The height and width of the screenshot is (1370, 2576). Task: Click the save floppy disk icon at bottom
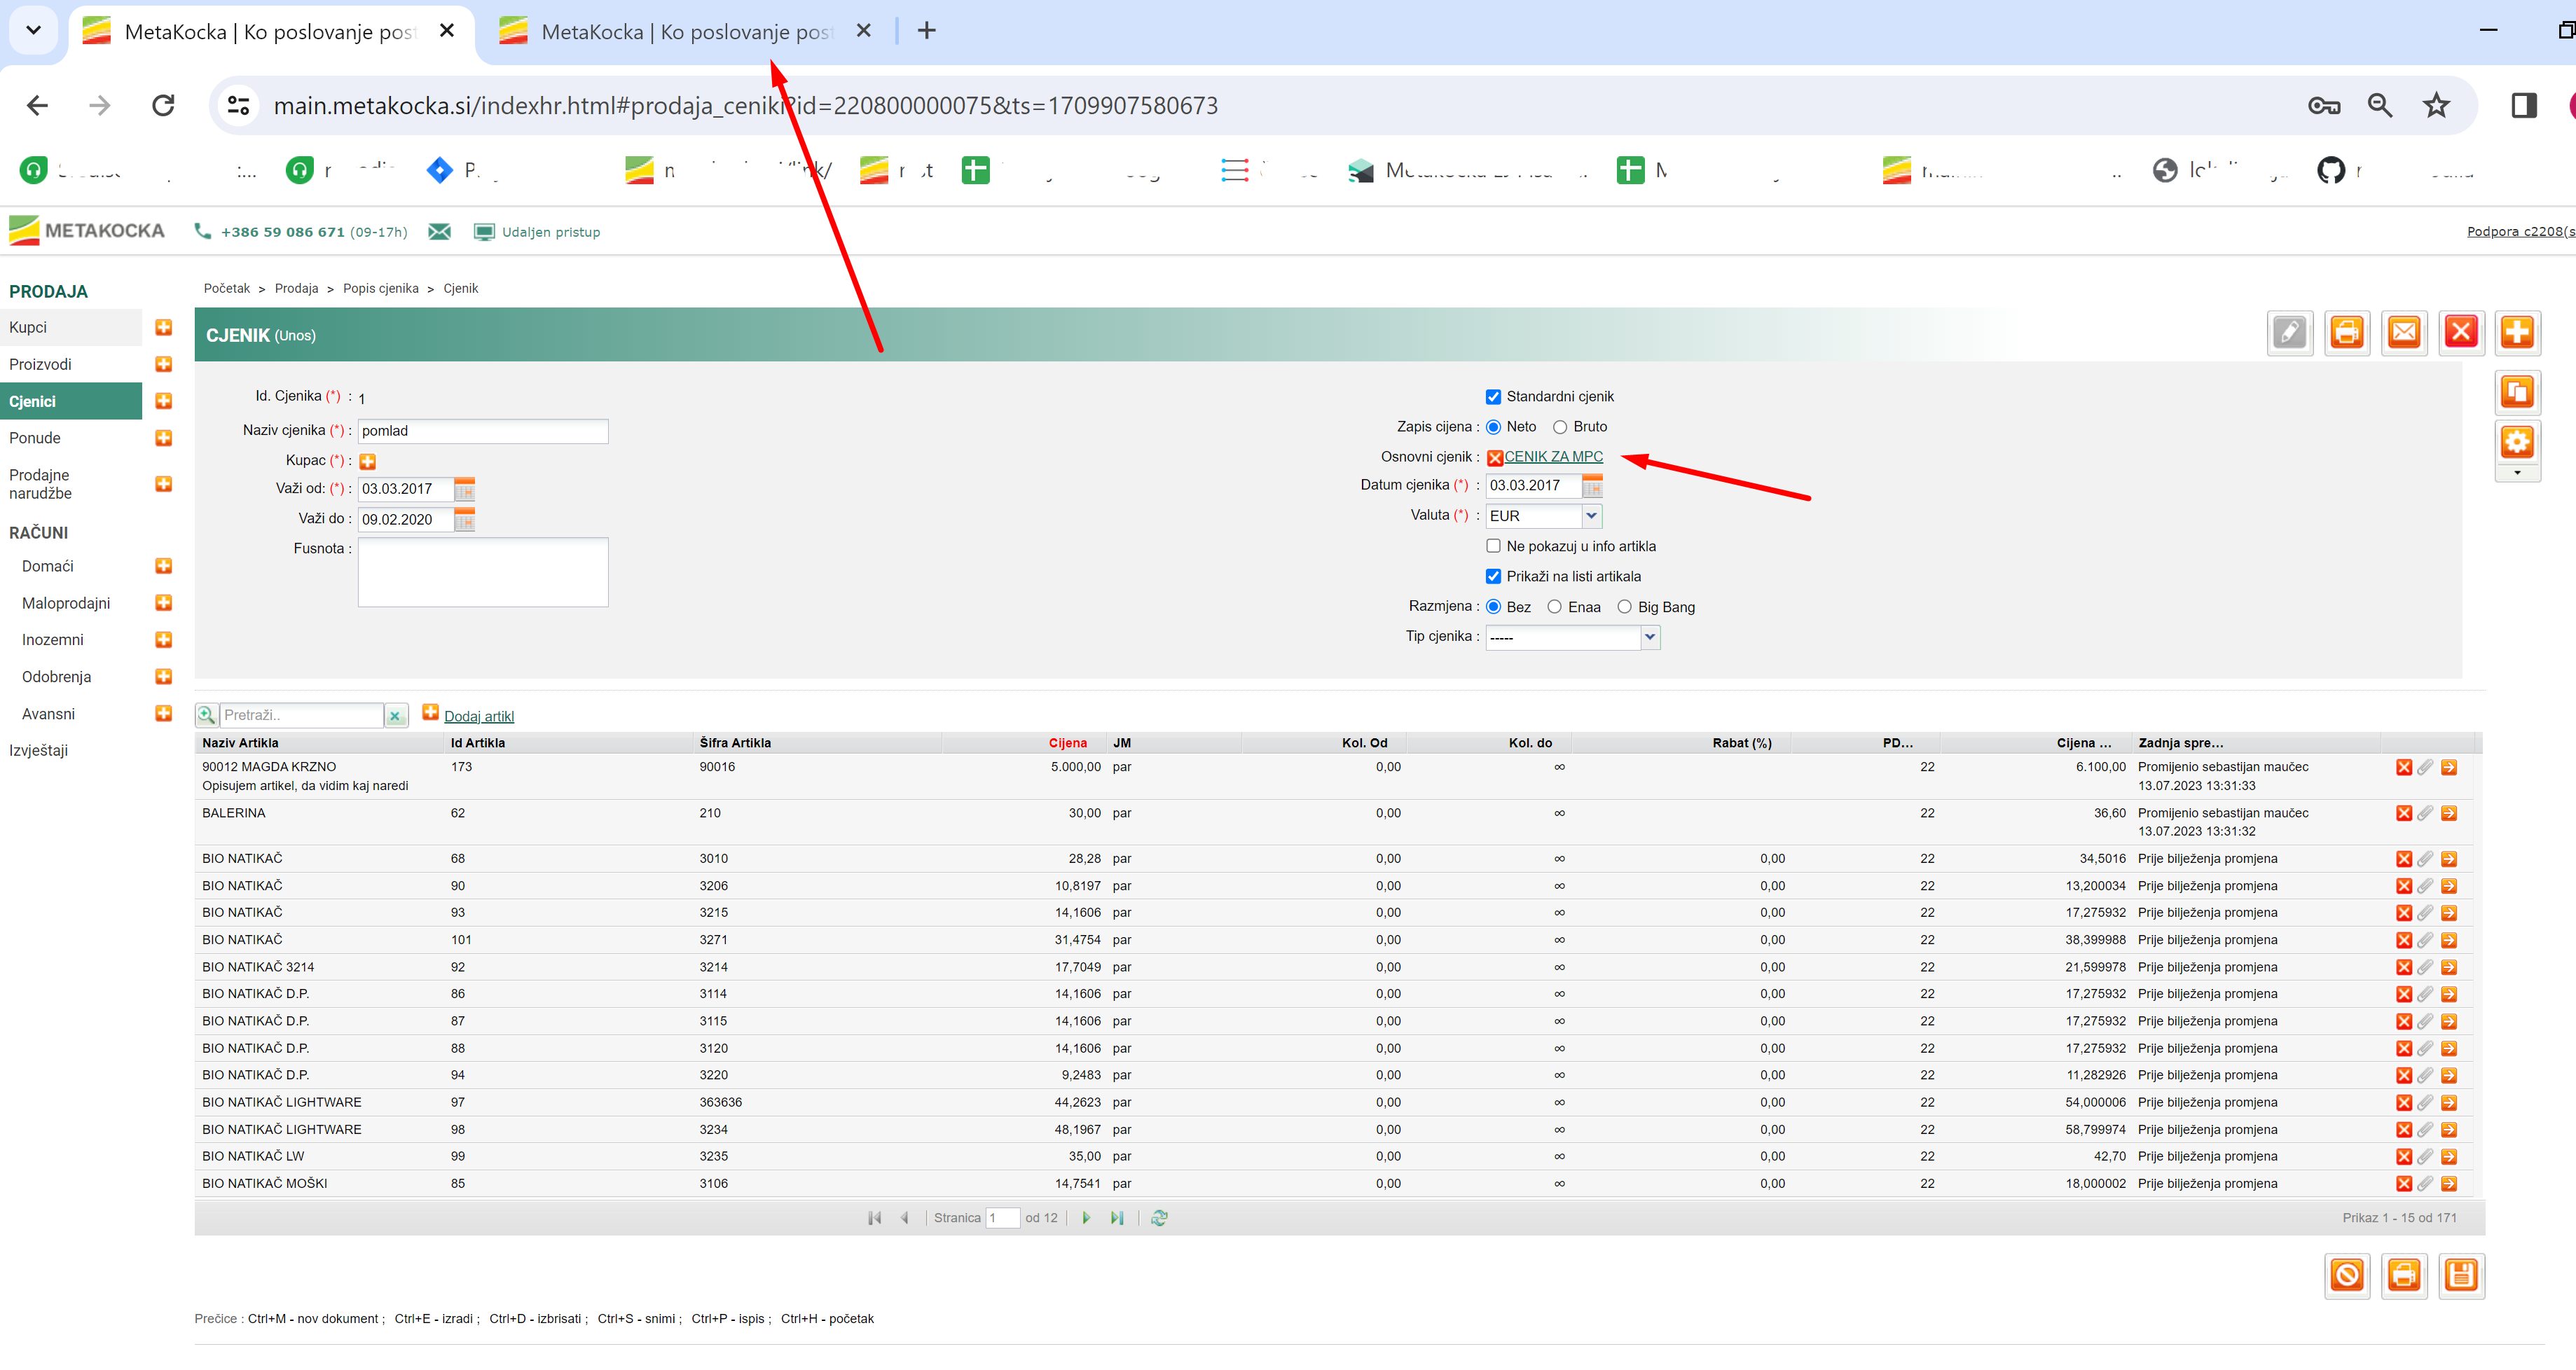(x=2461, y=1275)
